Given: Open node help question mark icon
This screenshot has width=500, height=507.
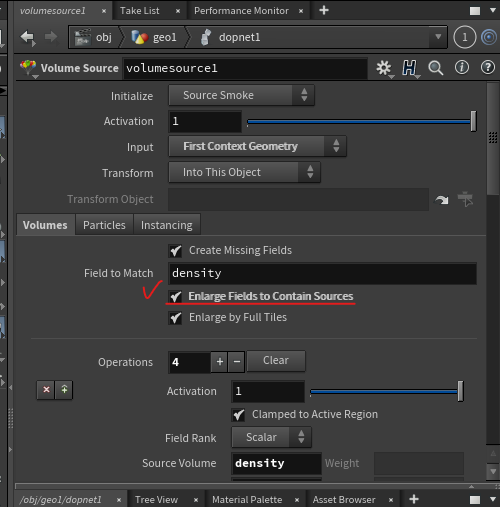Looking at the screenshot, I should point(487,68).
